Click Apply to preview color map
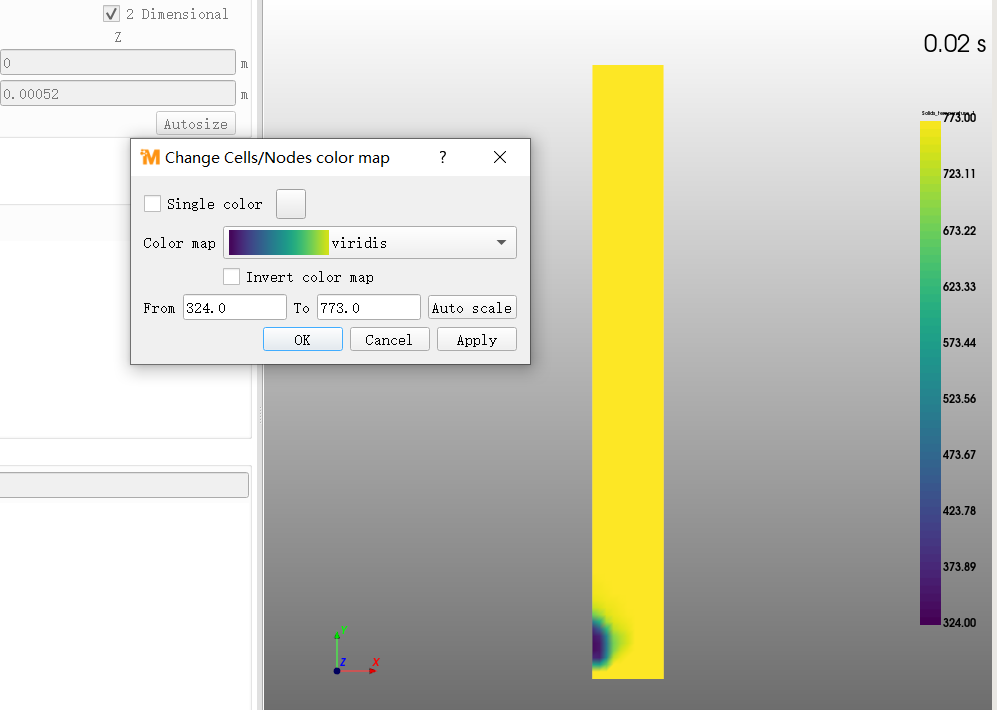Viewport: 997px width, 710px height. (x=476, y=340)
